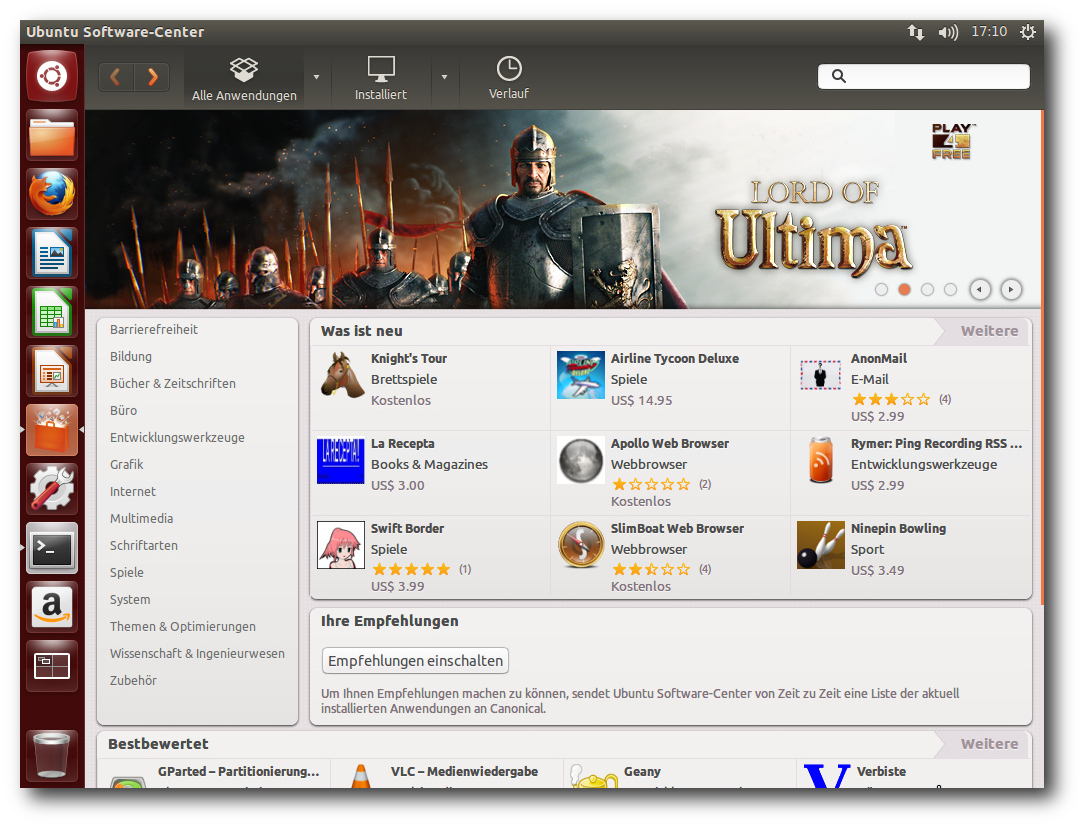Open the session gear menu

point(1028,32)
